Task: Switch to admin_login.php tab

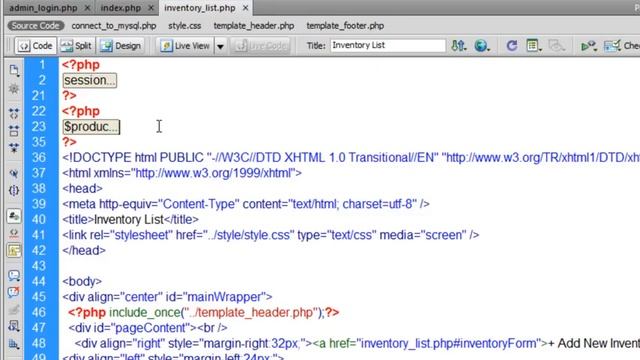Action: [x=43, y=8]
